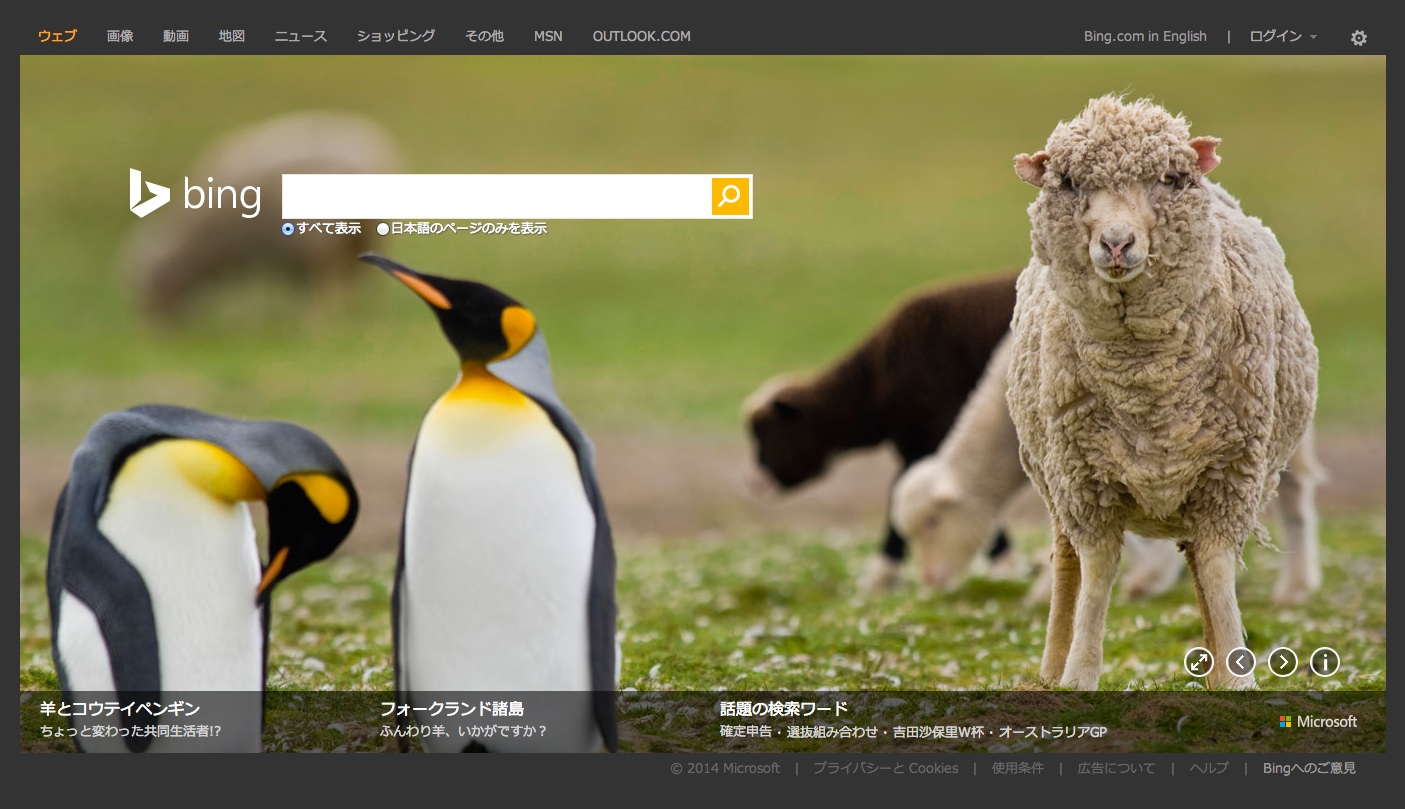Open the OUTLOOK.COM link
1405x809 pixels.
pyautogui.click(x=641, y=36)
